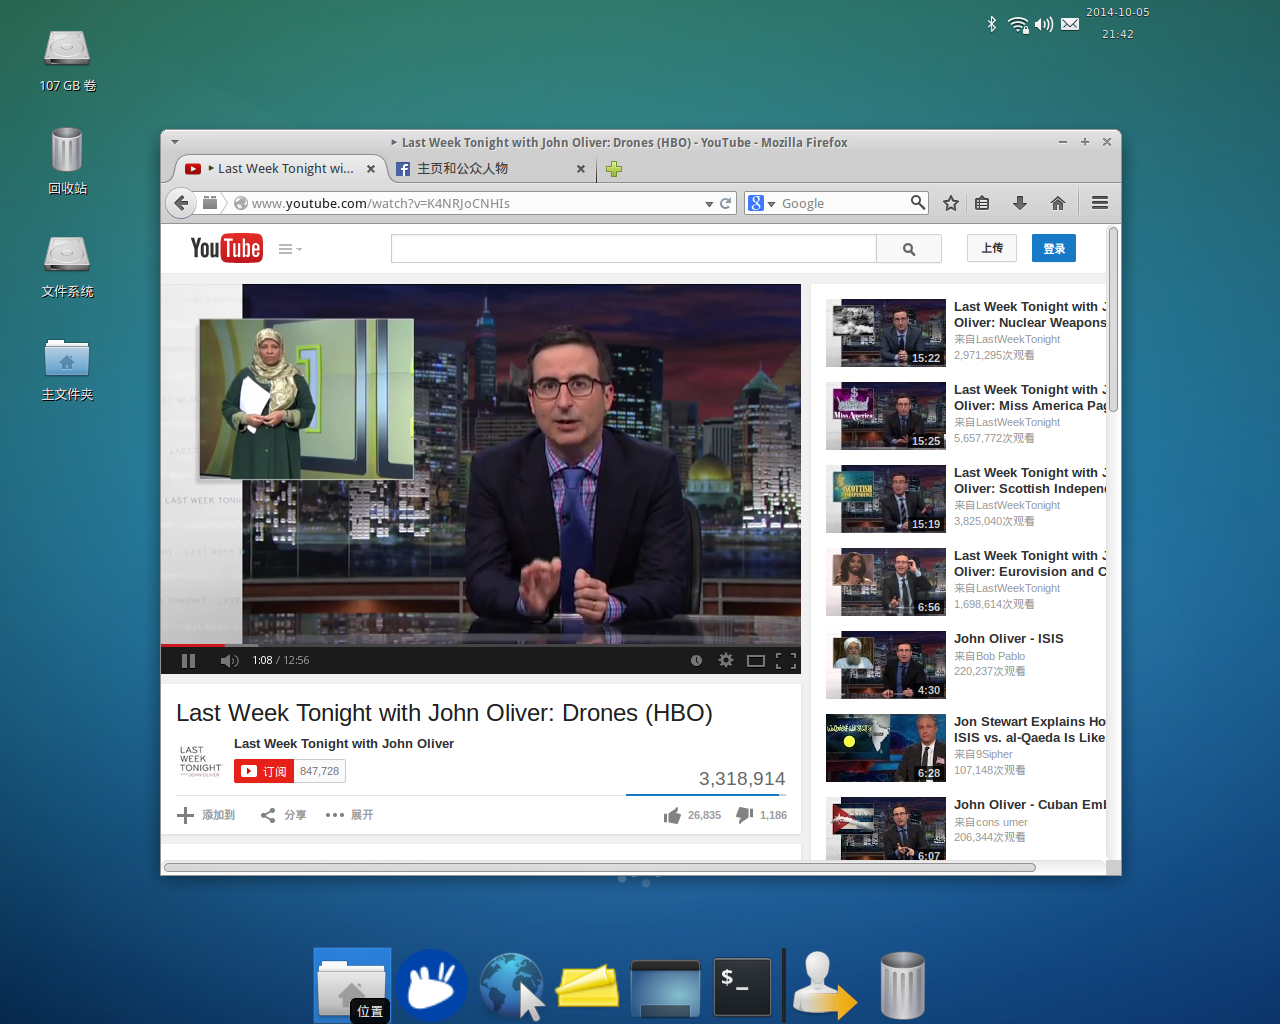
Task: Click 分享 share button
Action: [x=283, y=815]
